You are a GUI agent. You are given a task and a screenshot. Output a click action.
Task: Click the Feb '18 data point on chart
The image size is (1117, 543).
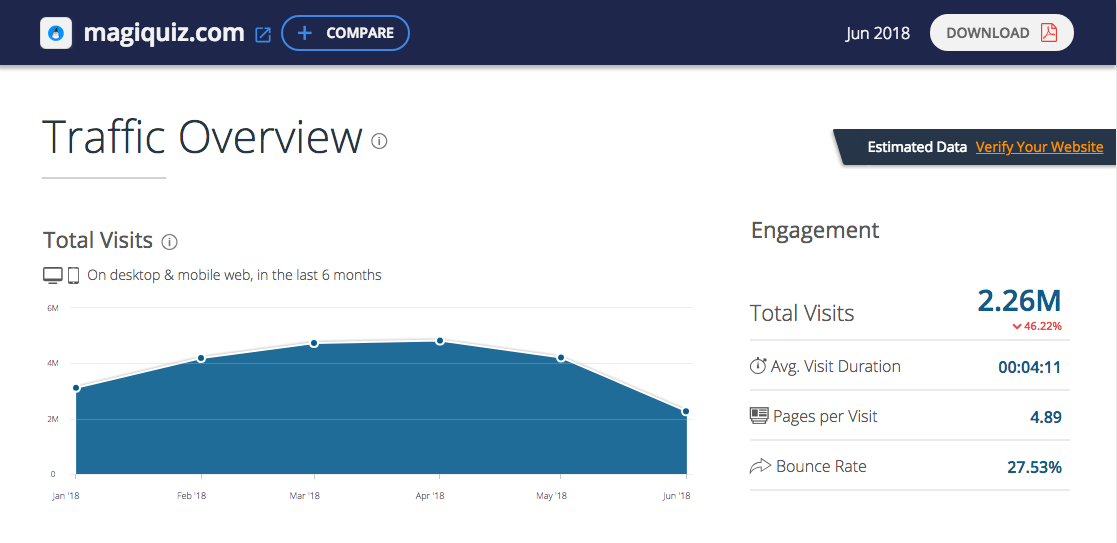coord(201,358)
